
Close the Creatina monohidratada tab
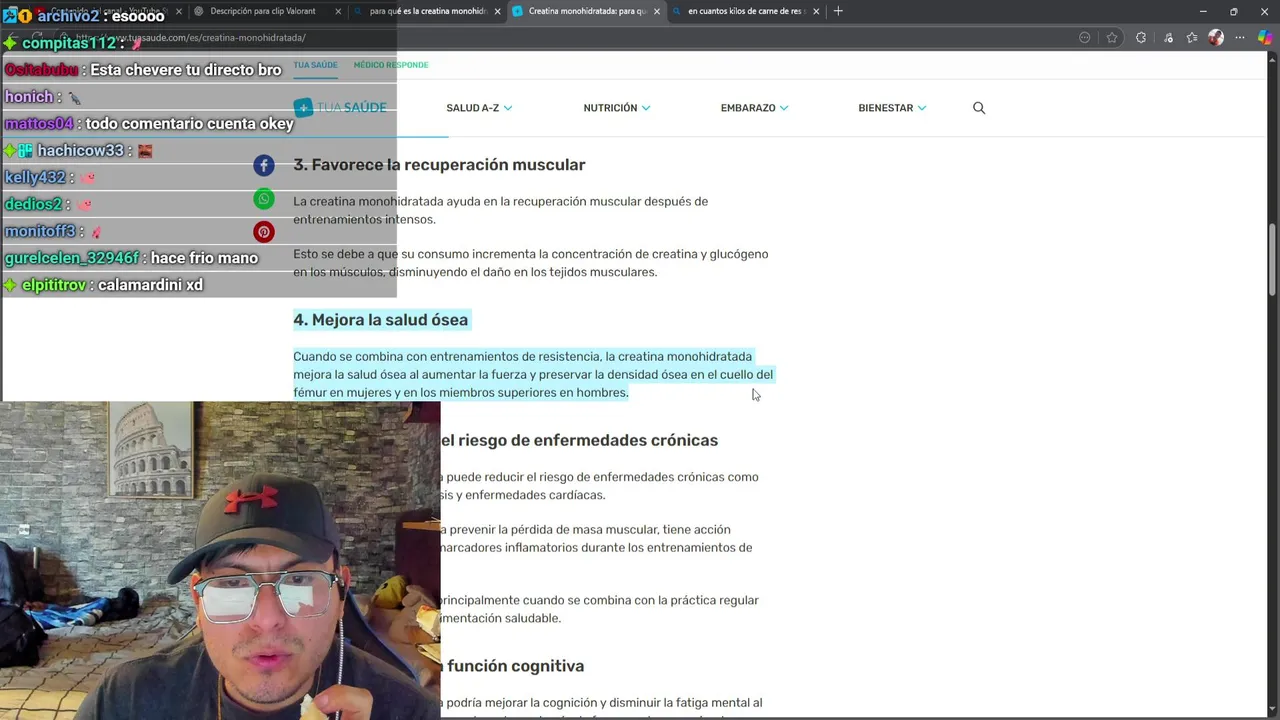657,11
